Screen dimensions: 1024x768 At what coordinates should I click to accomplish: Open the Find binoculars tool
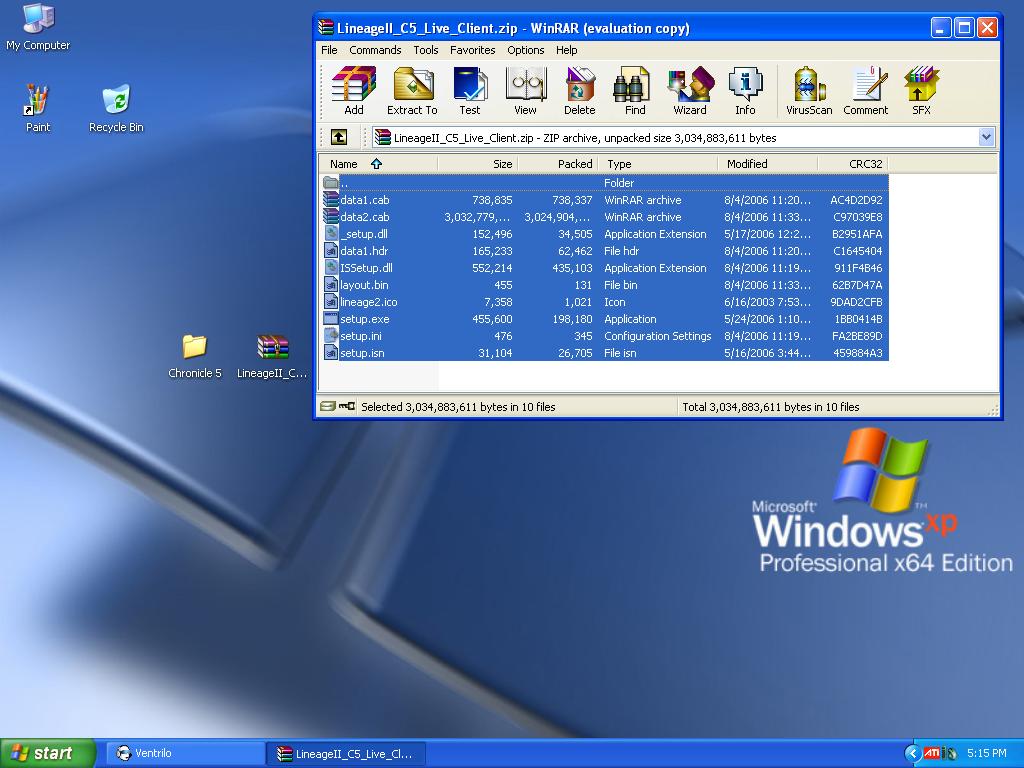click(x=634, y=91)
